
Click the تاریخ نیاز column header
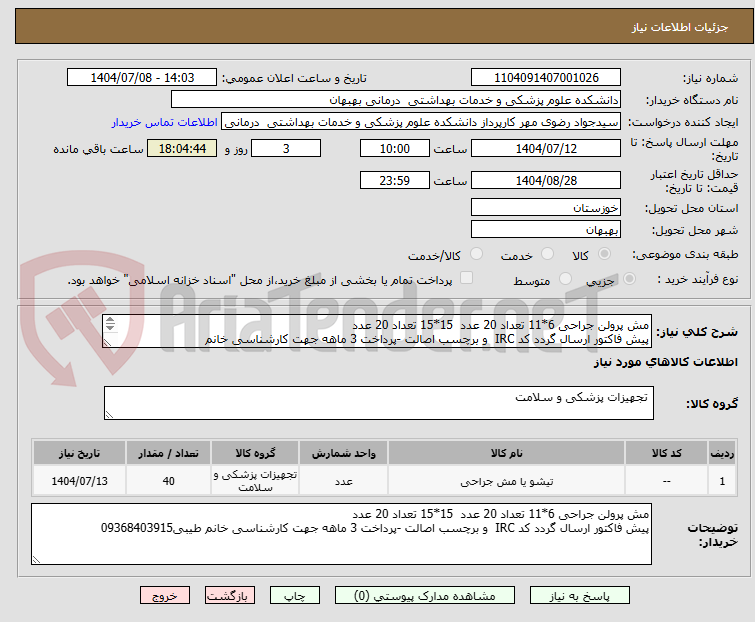pyautogui.click(x=79, y=453)
